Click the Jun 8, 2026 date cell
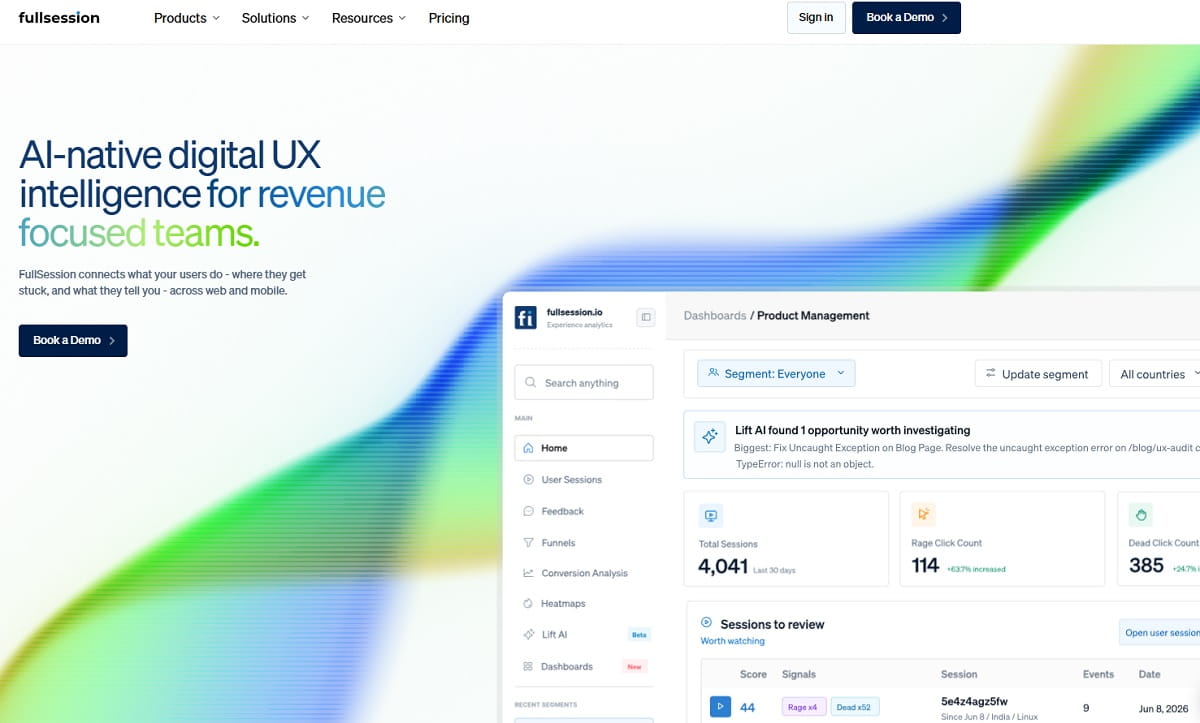The image size is (1200, 723). click(x=1165, y=707)
